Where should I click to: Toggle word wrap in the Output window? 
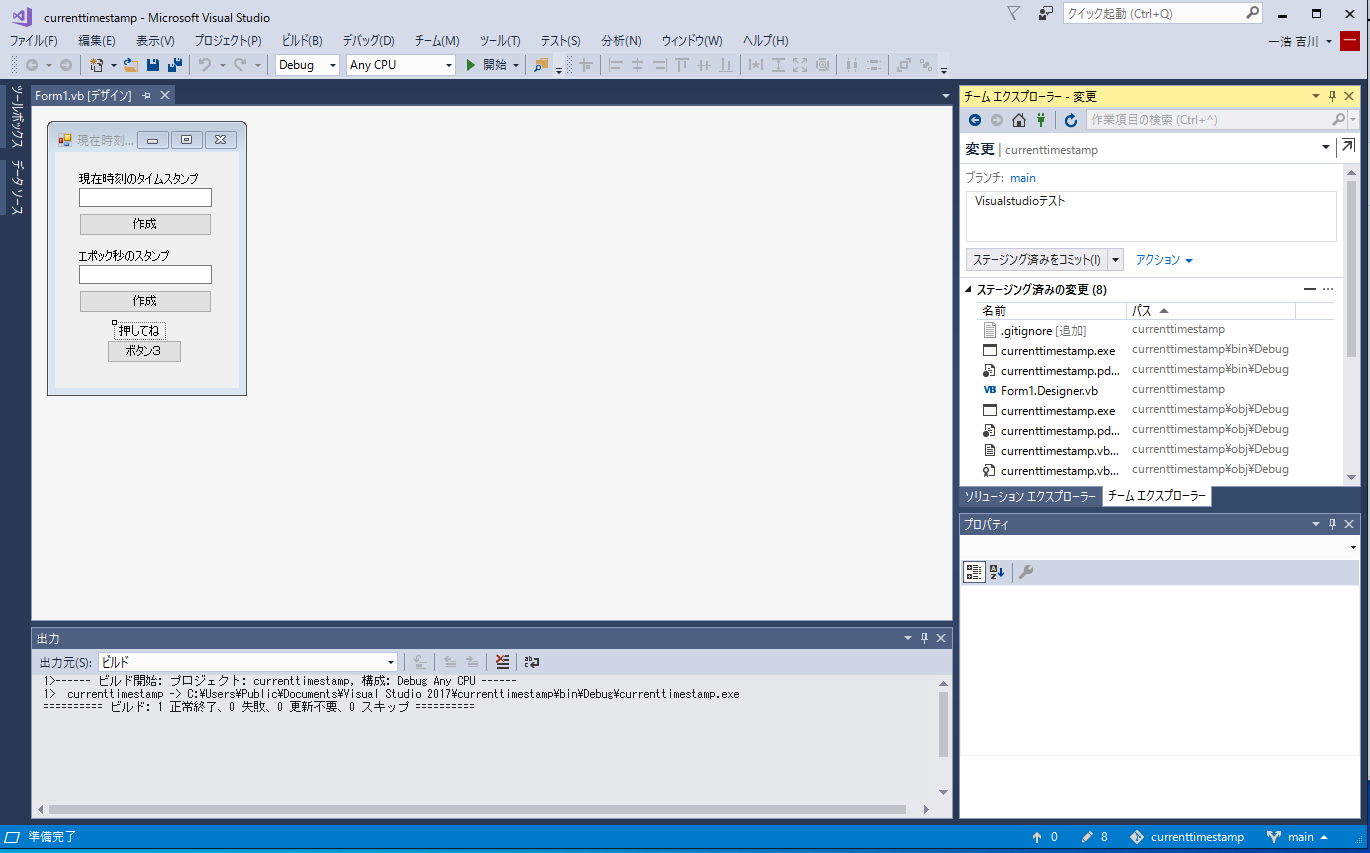[531, 662]
